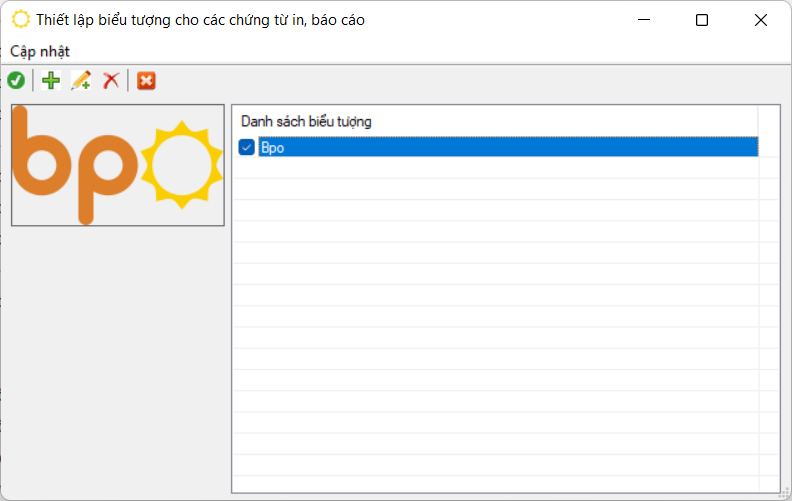
Task: Click the narrow empty column right of header
Action: (768, 121)
